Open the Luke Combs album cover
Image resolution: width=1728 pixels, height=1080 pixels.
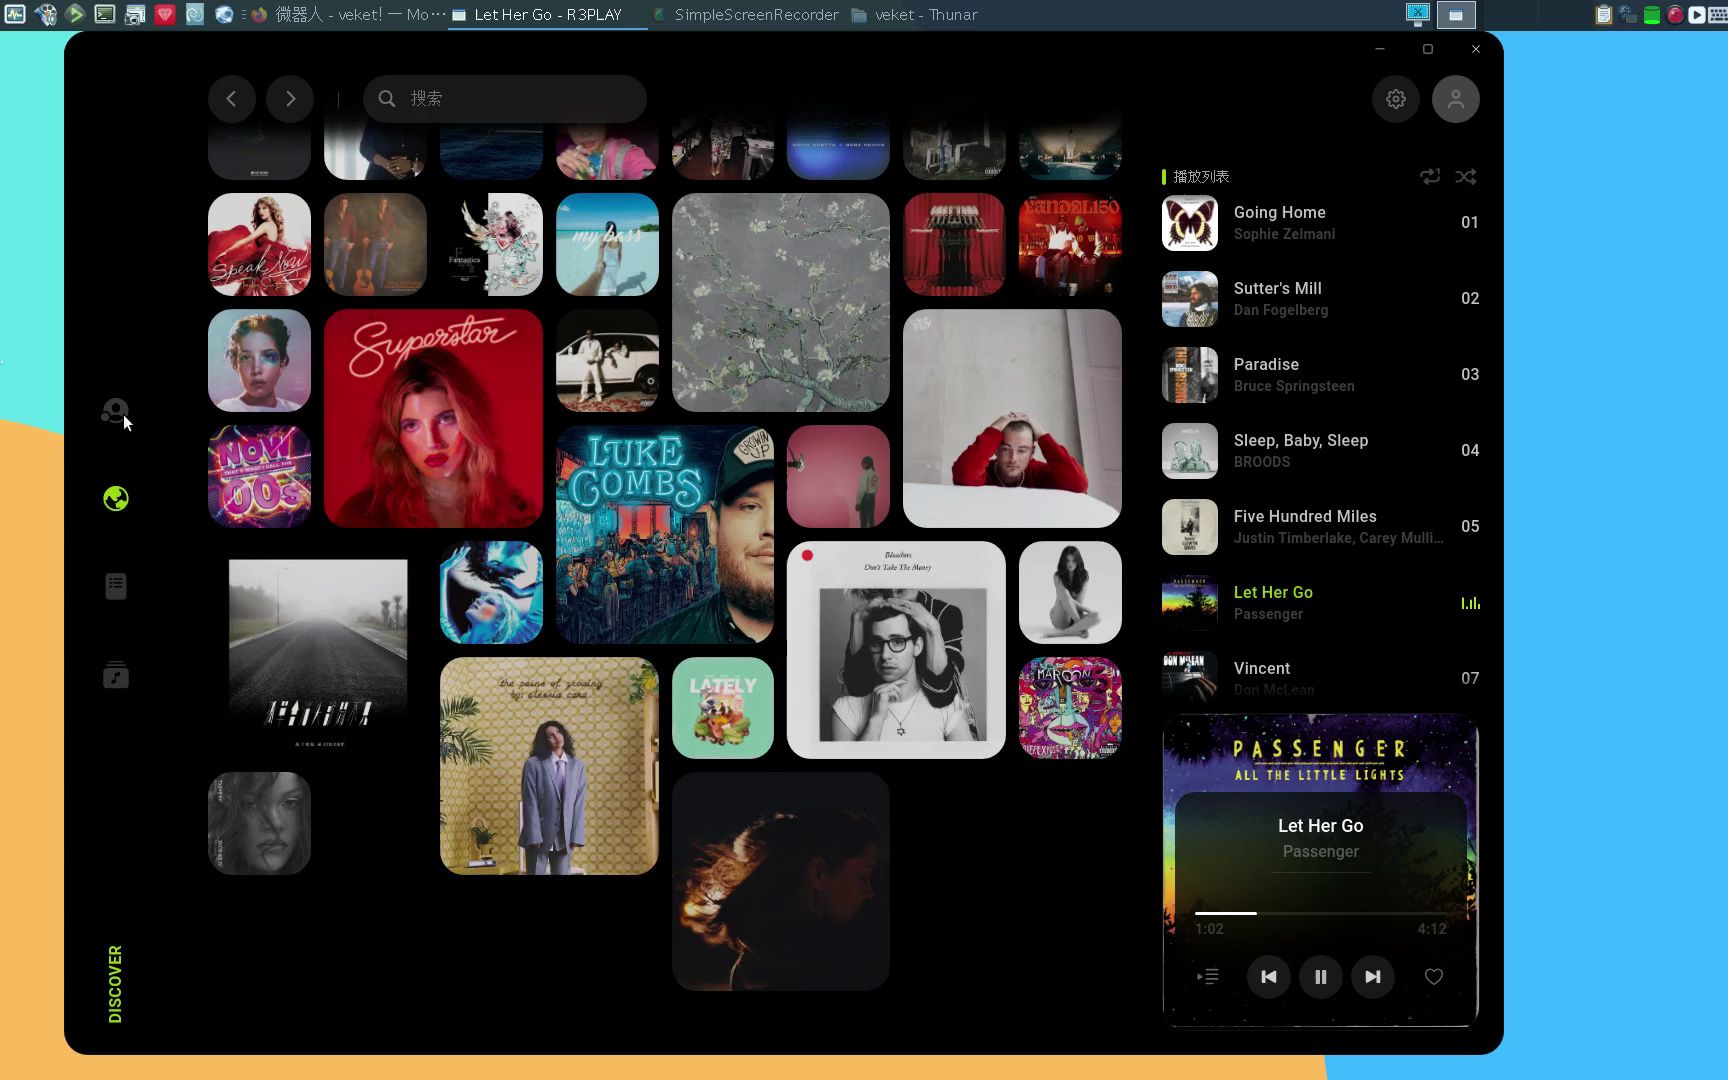click(665, 535)
